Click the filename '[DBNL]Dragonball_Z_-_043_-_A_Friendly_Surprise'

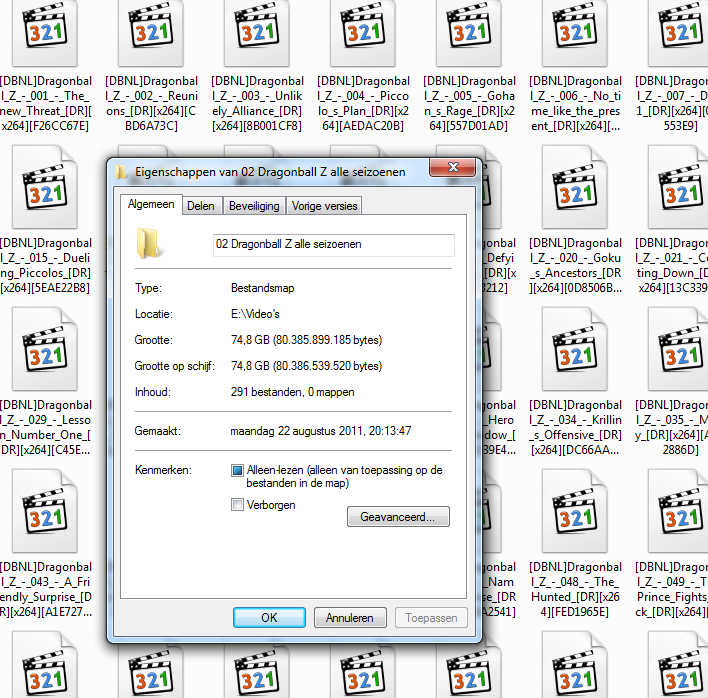pos(45,590)
